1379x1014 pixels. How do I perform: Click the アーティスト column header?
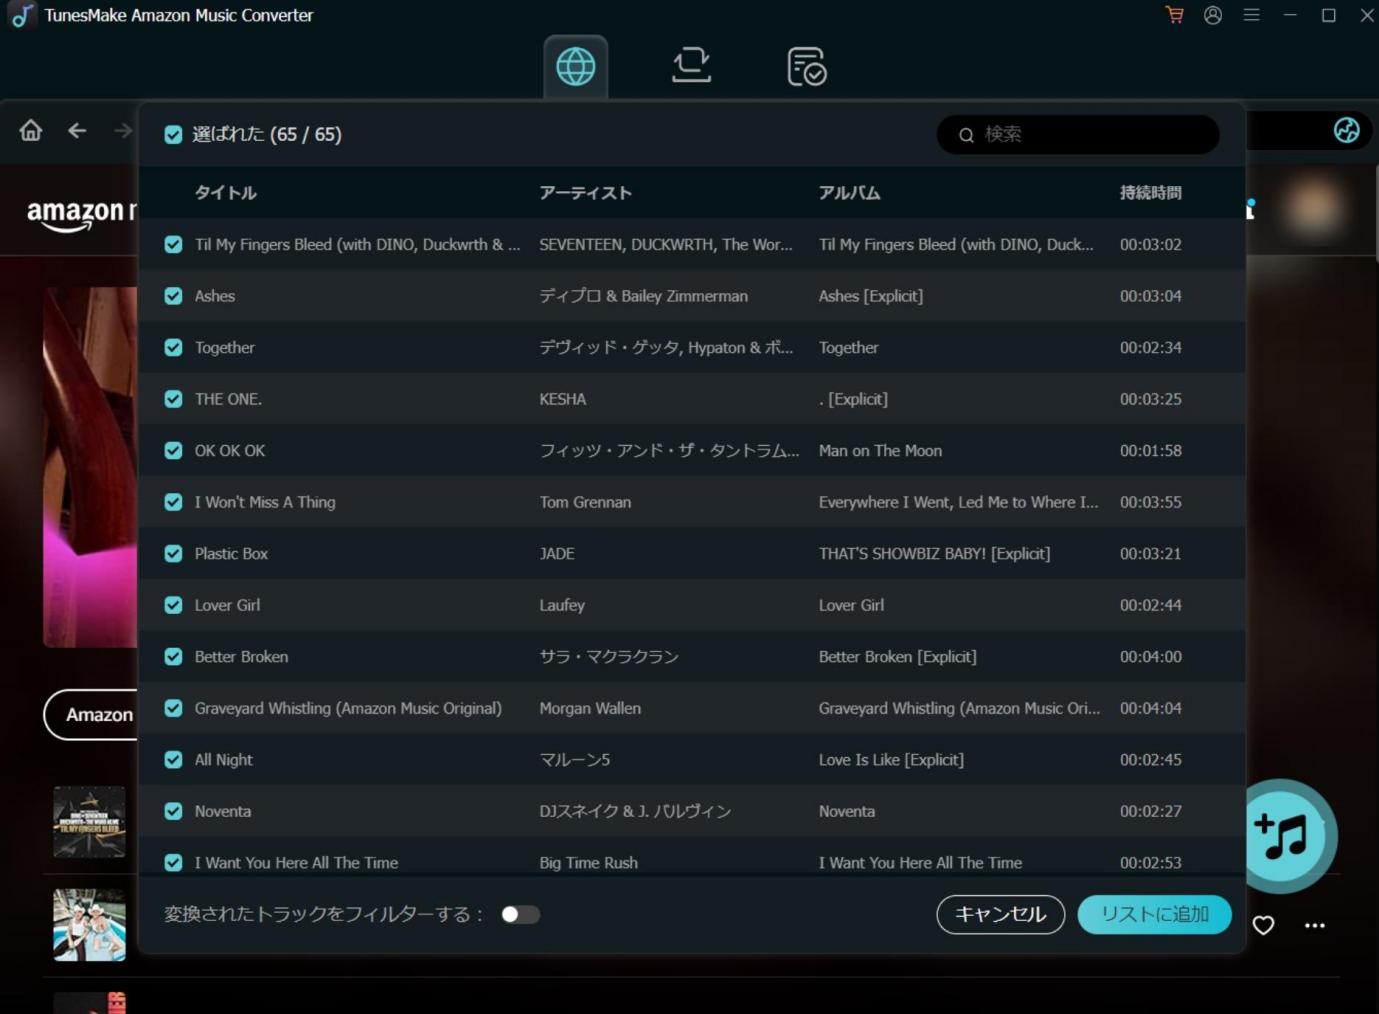[x=585, y=192]
